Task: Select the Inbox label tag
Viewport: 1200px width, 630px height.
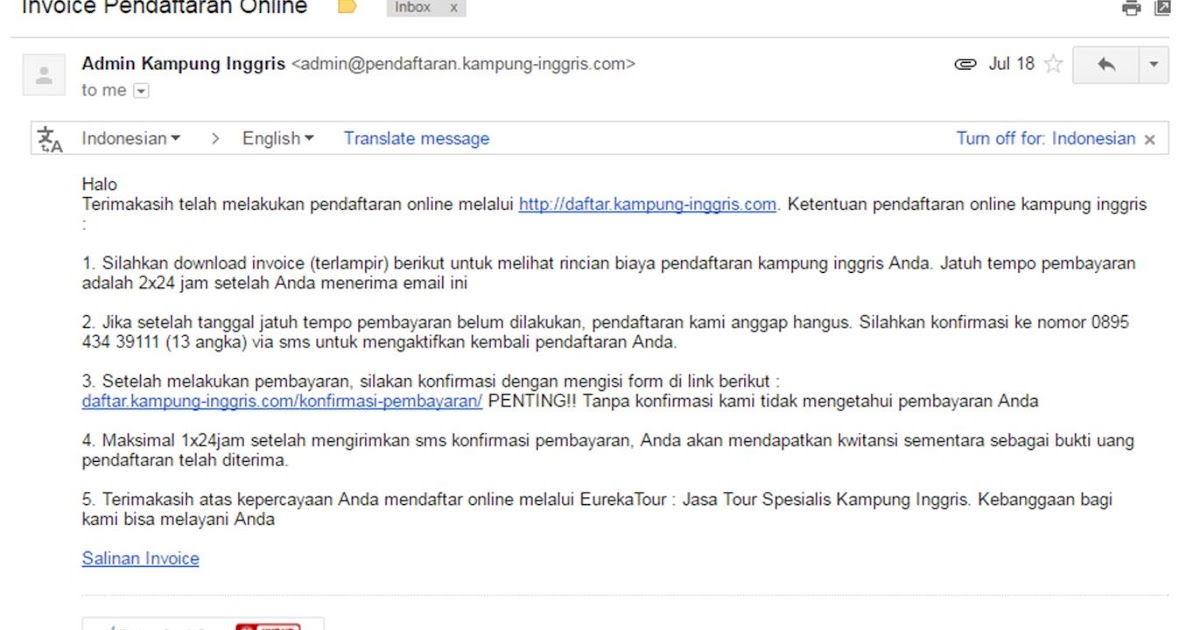Action: pyautogui.click(x=413, y=7)
